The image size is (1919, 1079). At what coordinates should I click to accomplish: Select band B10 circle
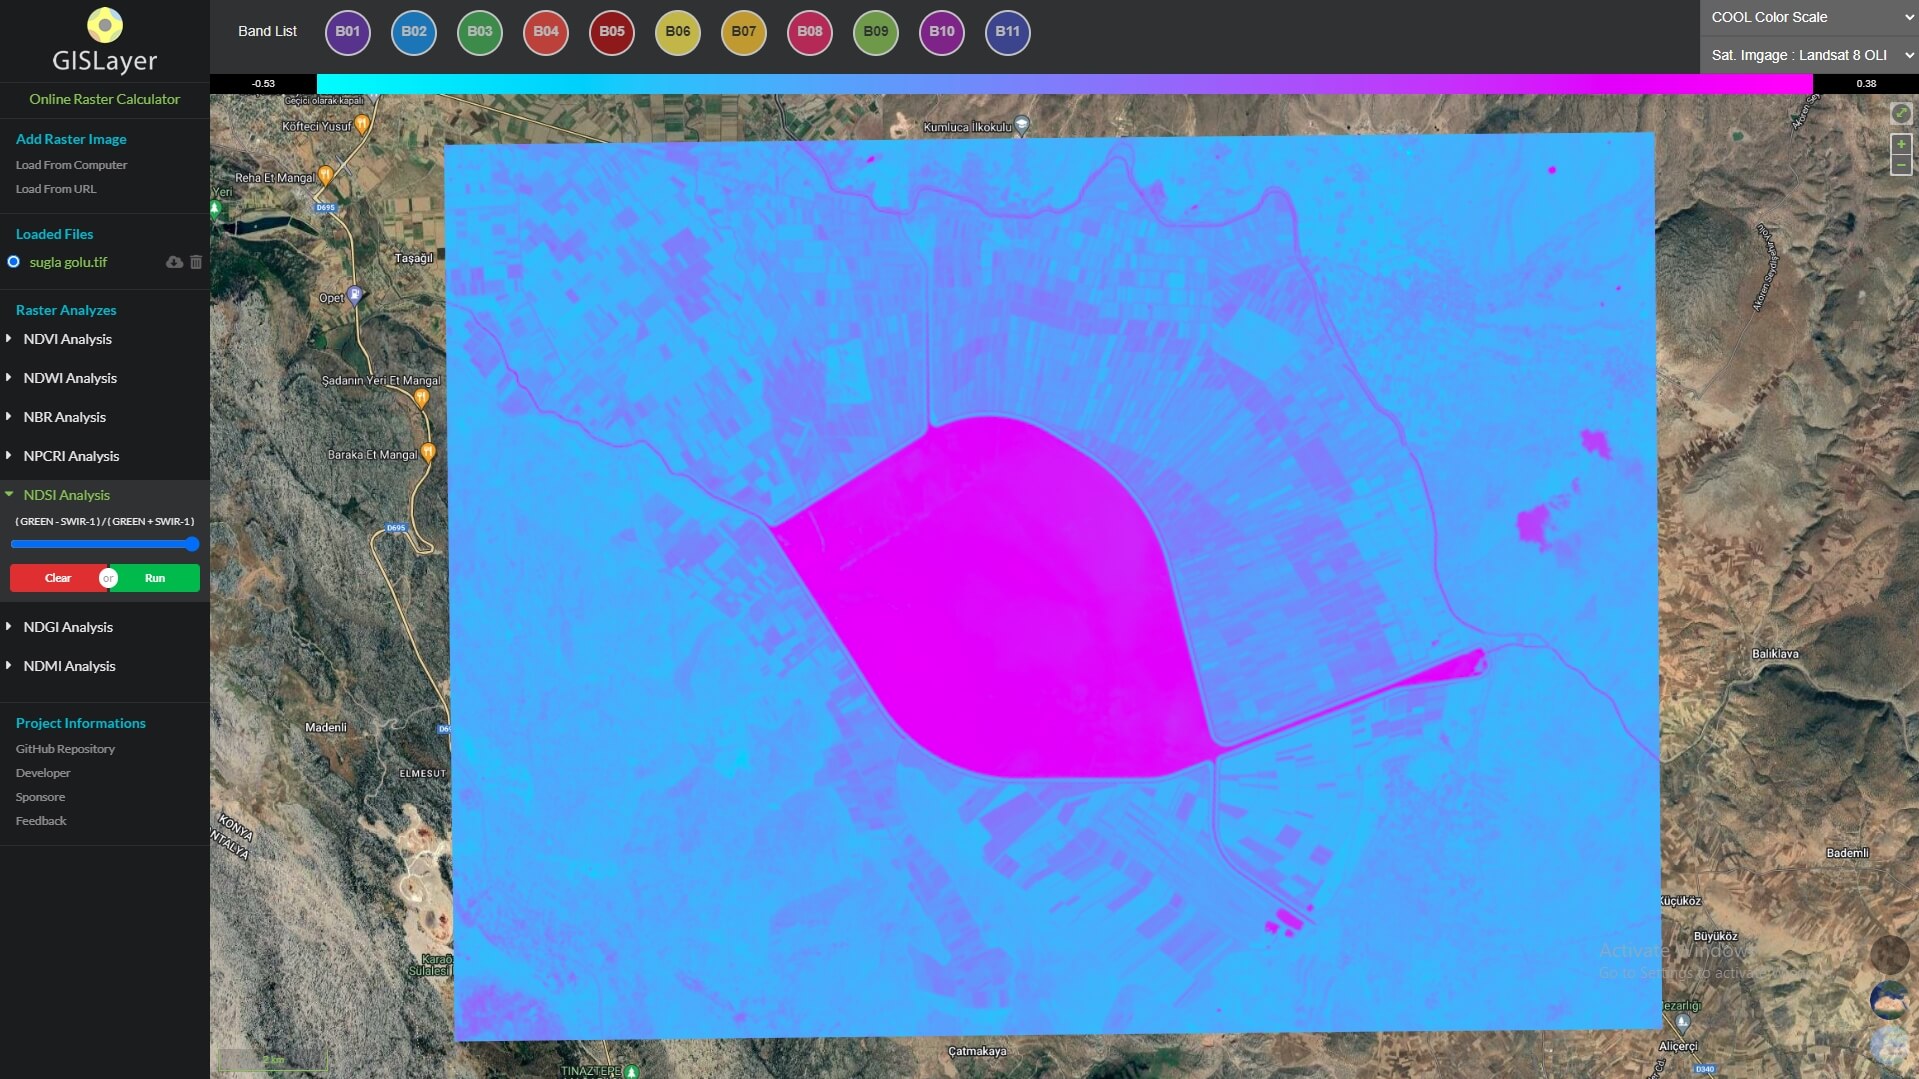point(942,32)
